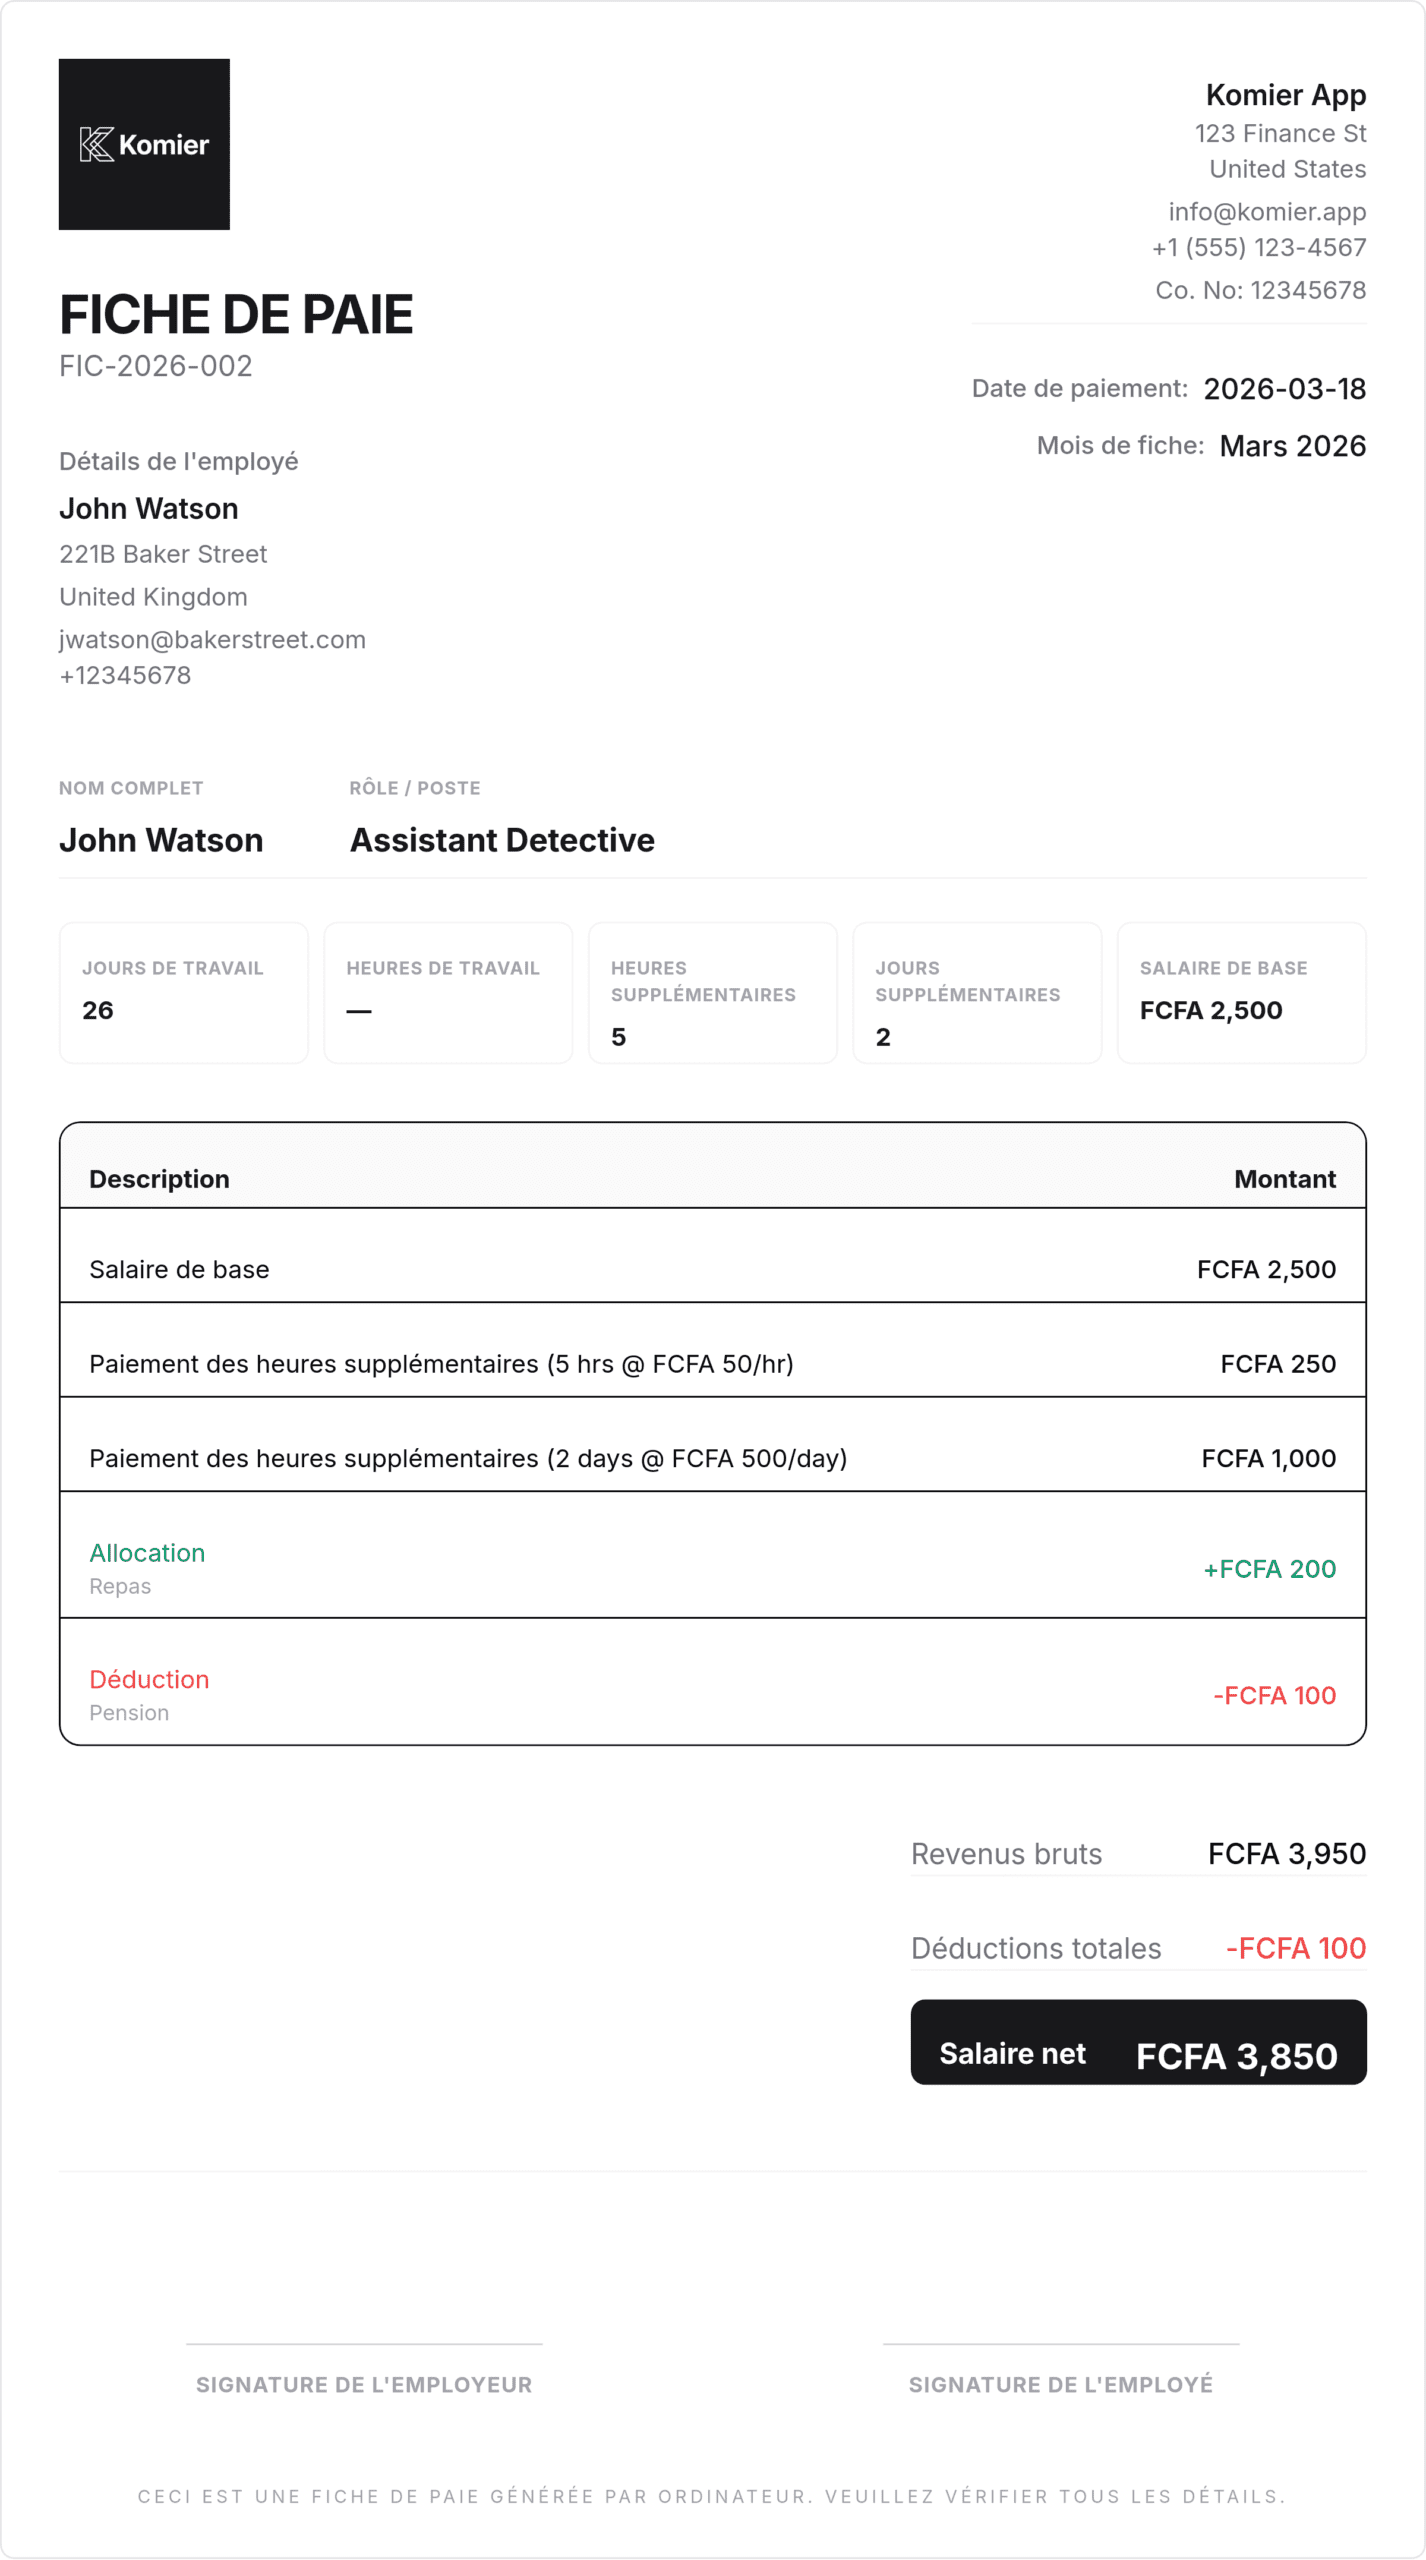Image resolution: width=1426 pixels, height=2560 pixels.
Task: Click the Komier logo image
Action: pos(144,144)
